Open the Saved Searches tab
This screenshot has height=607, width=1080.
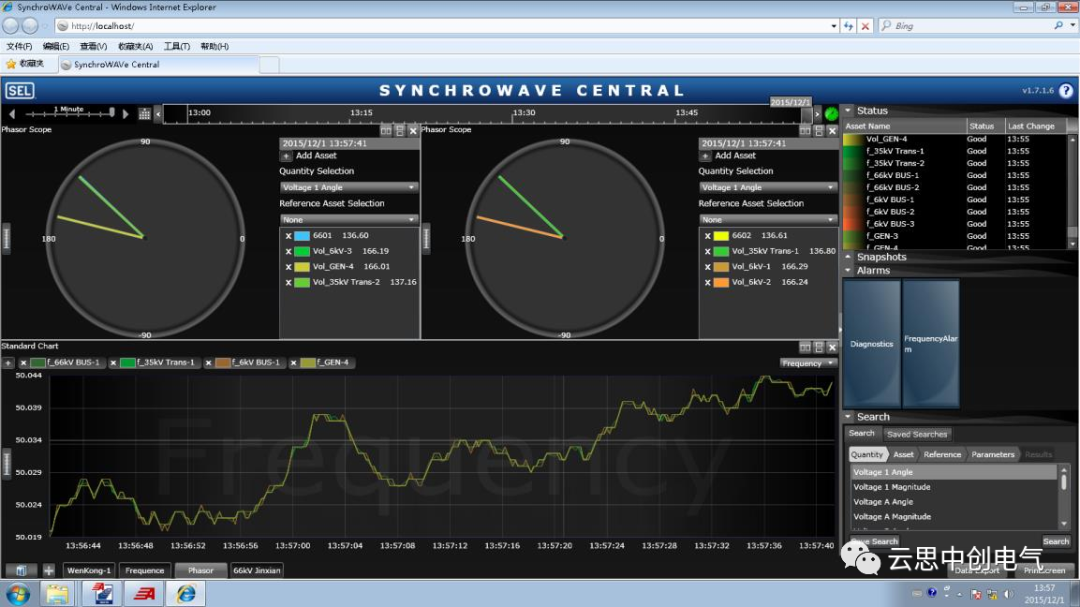click(x=916, y=434)
